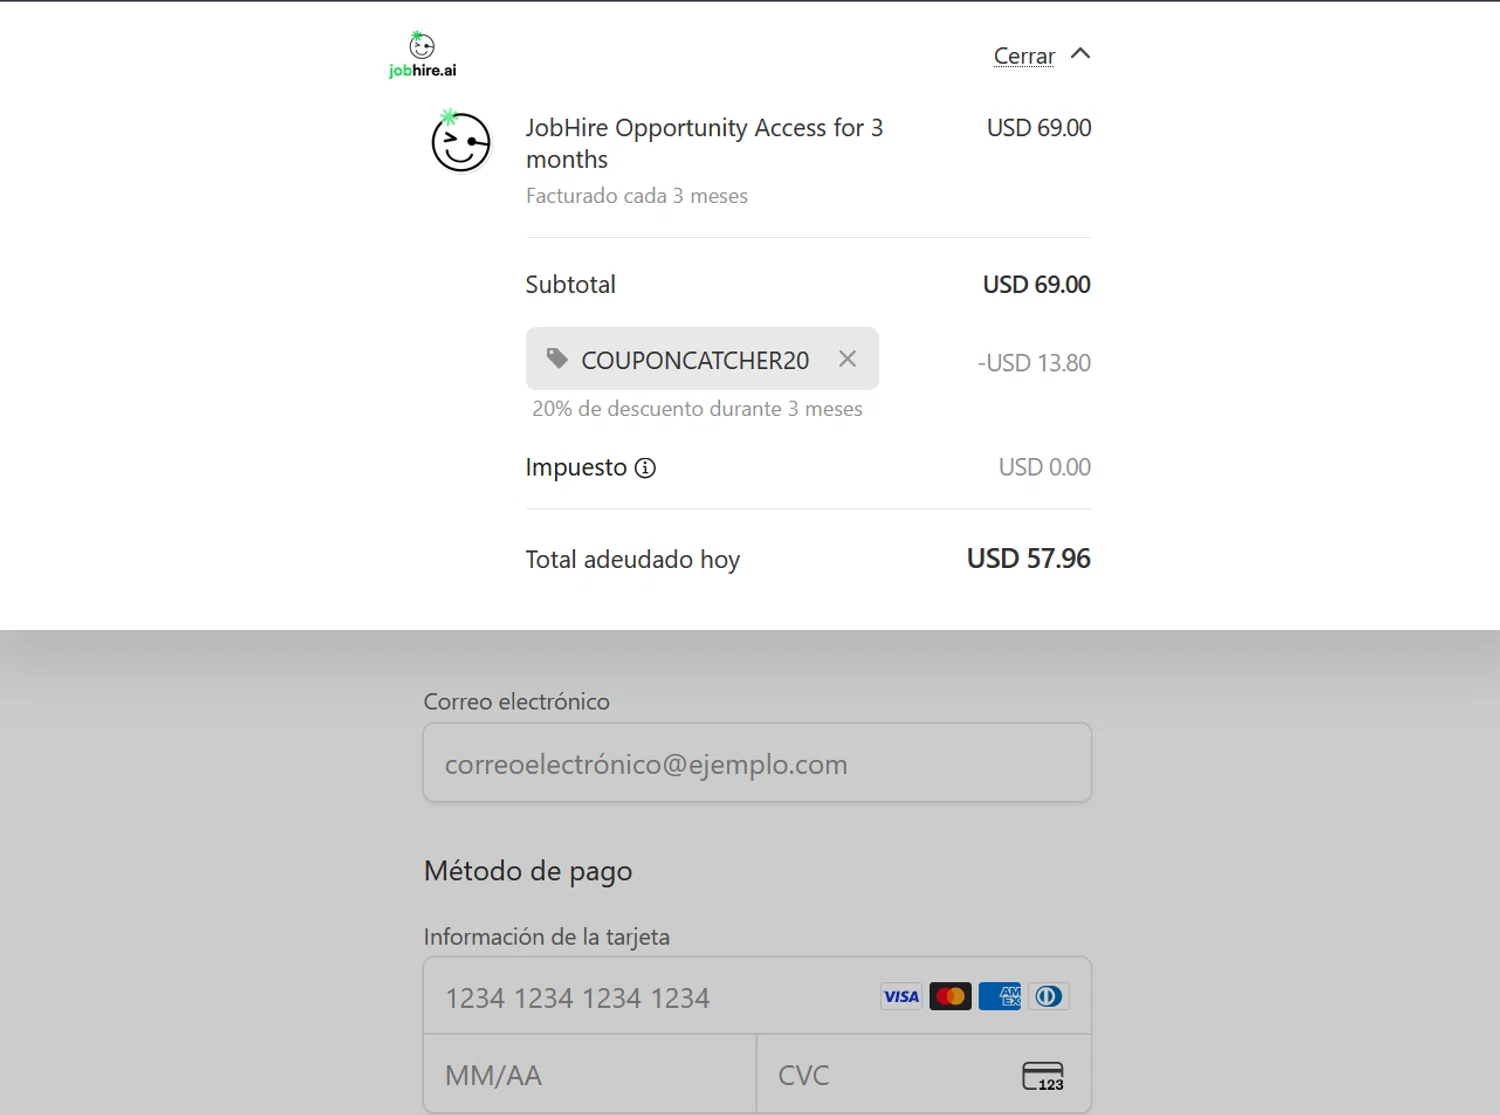Click the COUPONCATCHER20 code text

695,360
